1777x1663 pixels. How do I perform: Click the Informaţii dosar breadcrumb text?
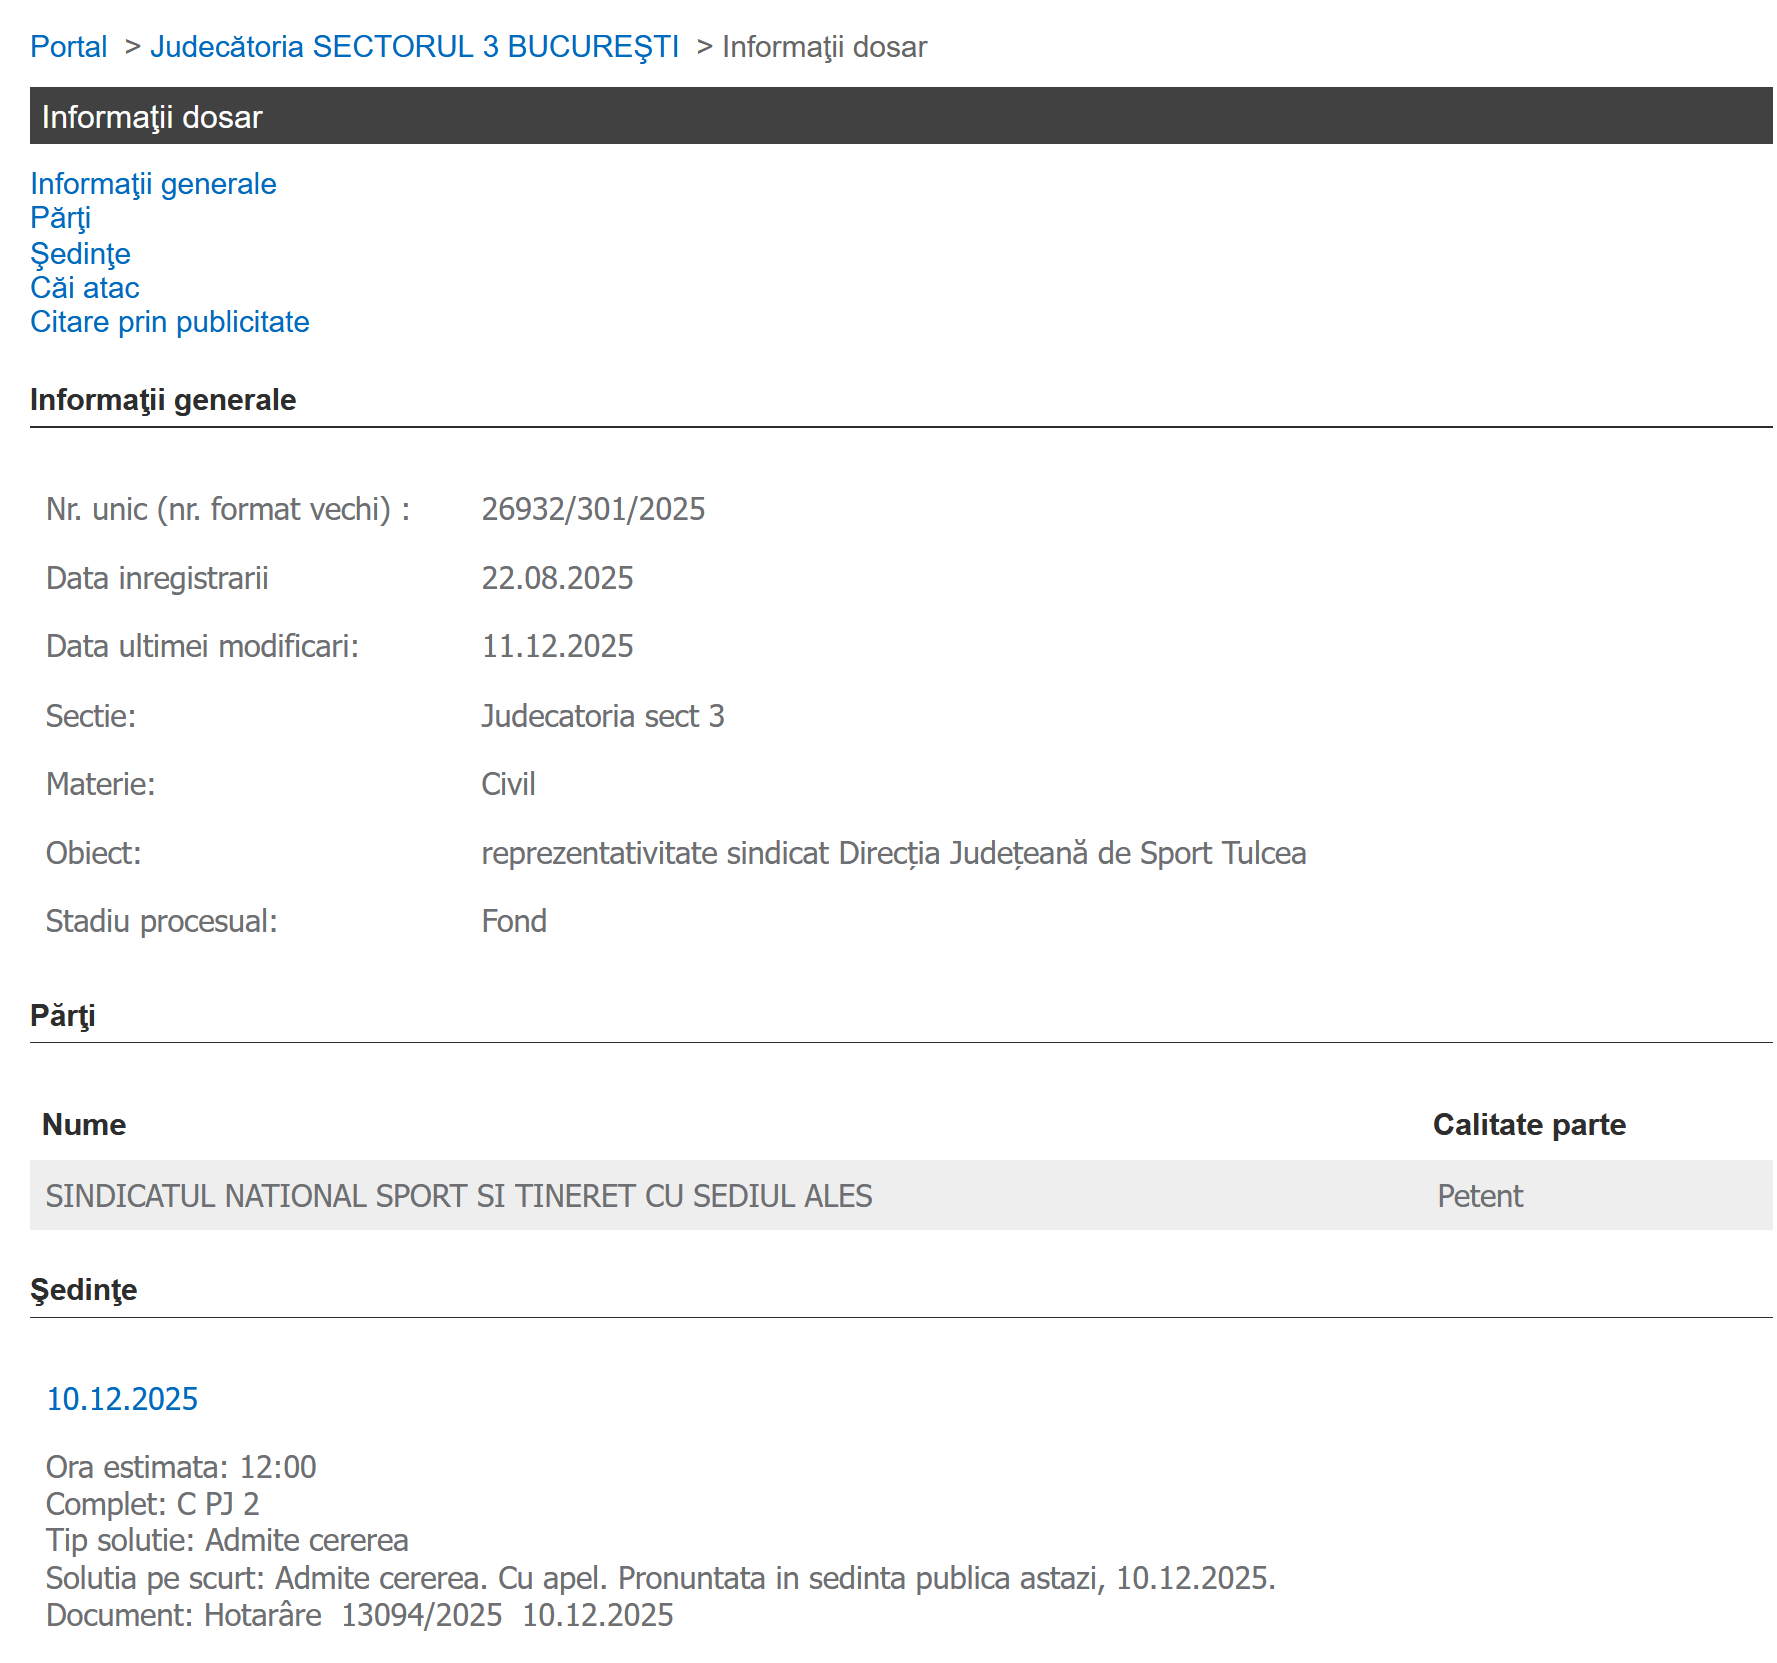point(824,47)
